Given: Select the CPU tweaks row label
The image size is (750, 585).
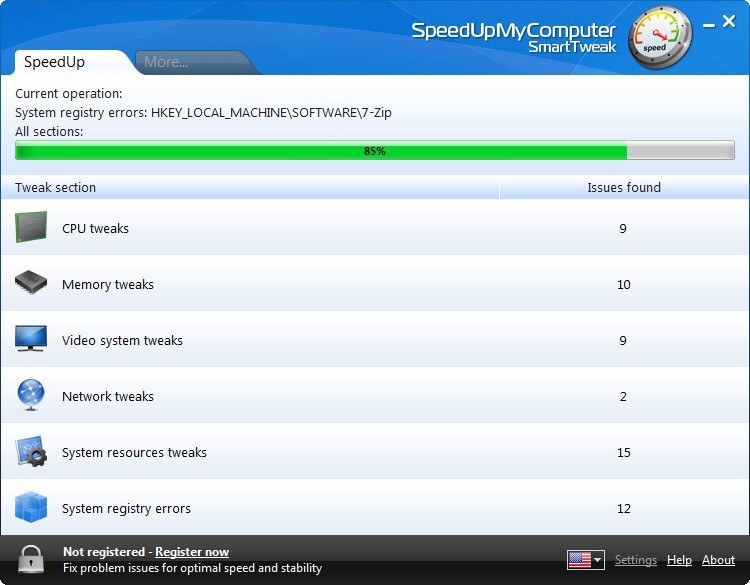Looking at the screenshot, I should (x=95, y=229).
